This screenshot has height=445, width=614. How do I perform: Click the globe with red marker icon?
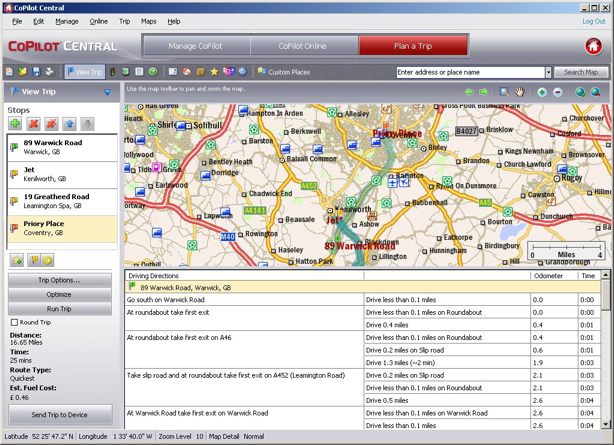(596, 92)
